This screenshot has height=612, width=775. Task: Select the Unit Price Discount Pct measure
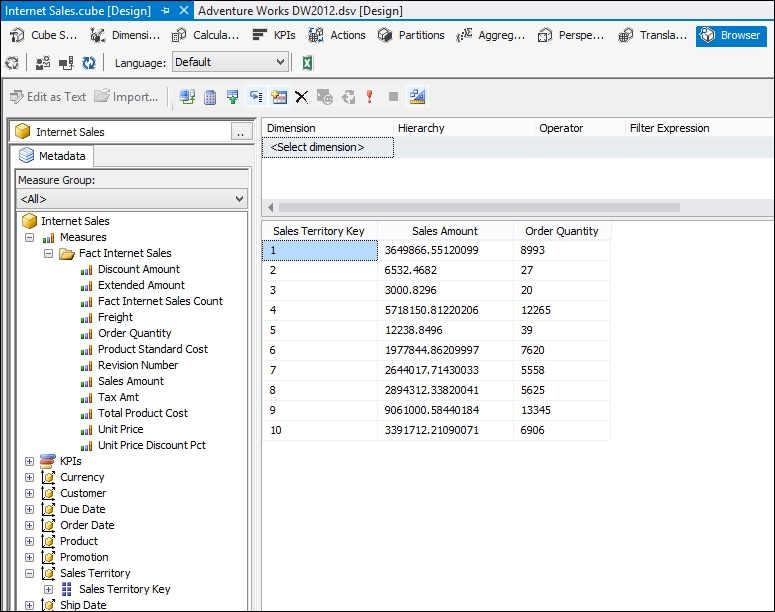152,445
